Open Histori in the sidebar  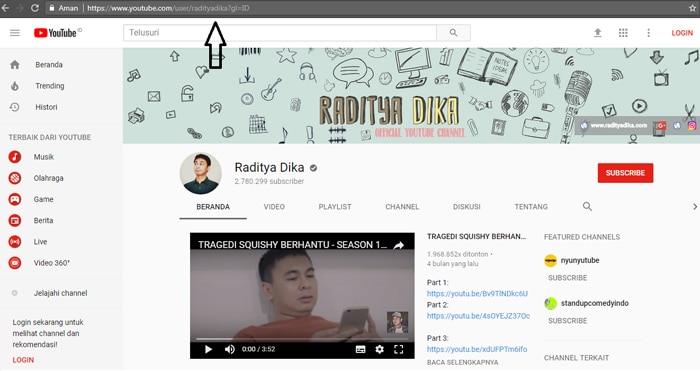coord(46,107)
